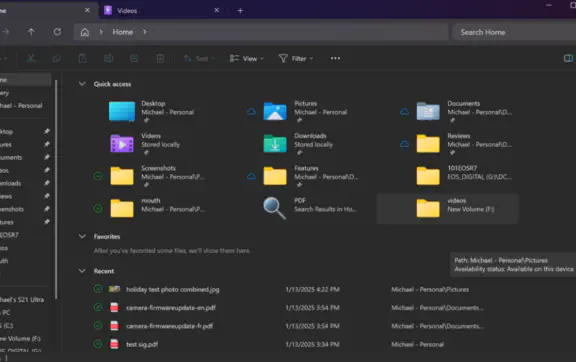Click synced checkmark beside Screenshots folder

click(x=98, y=176)
